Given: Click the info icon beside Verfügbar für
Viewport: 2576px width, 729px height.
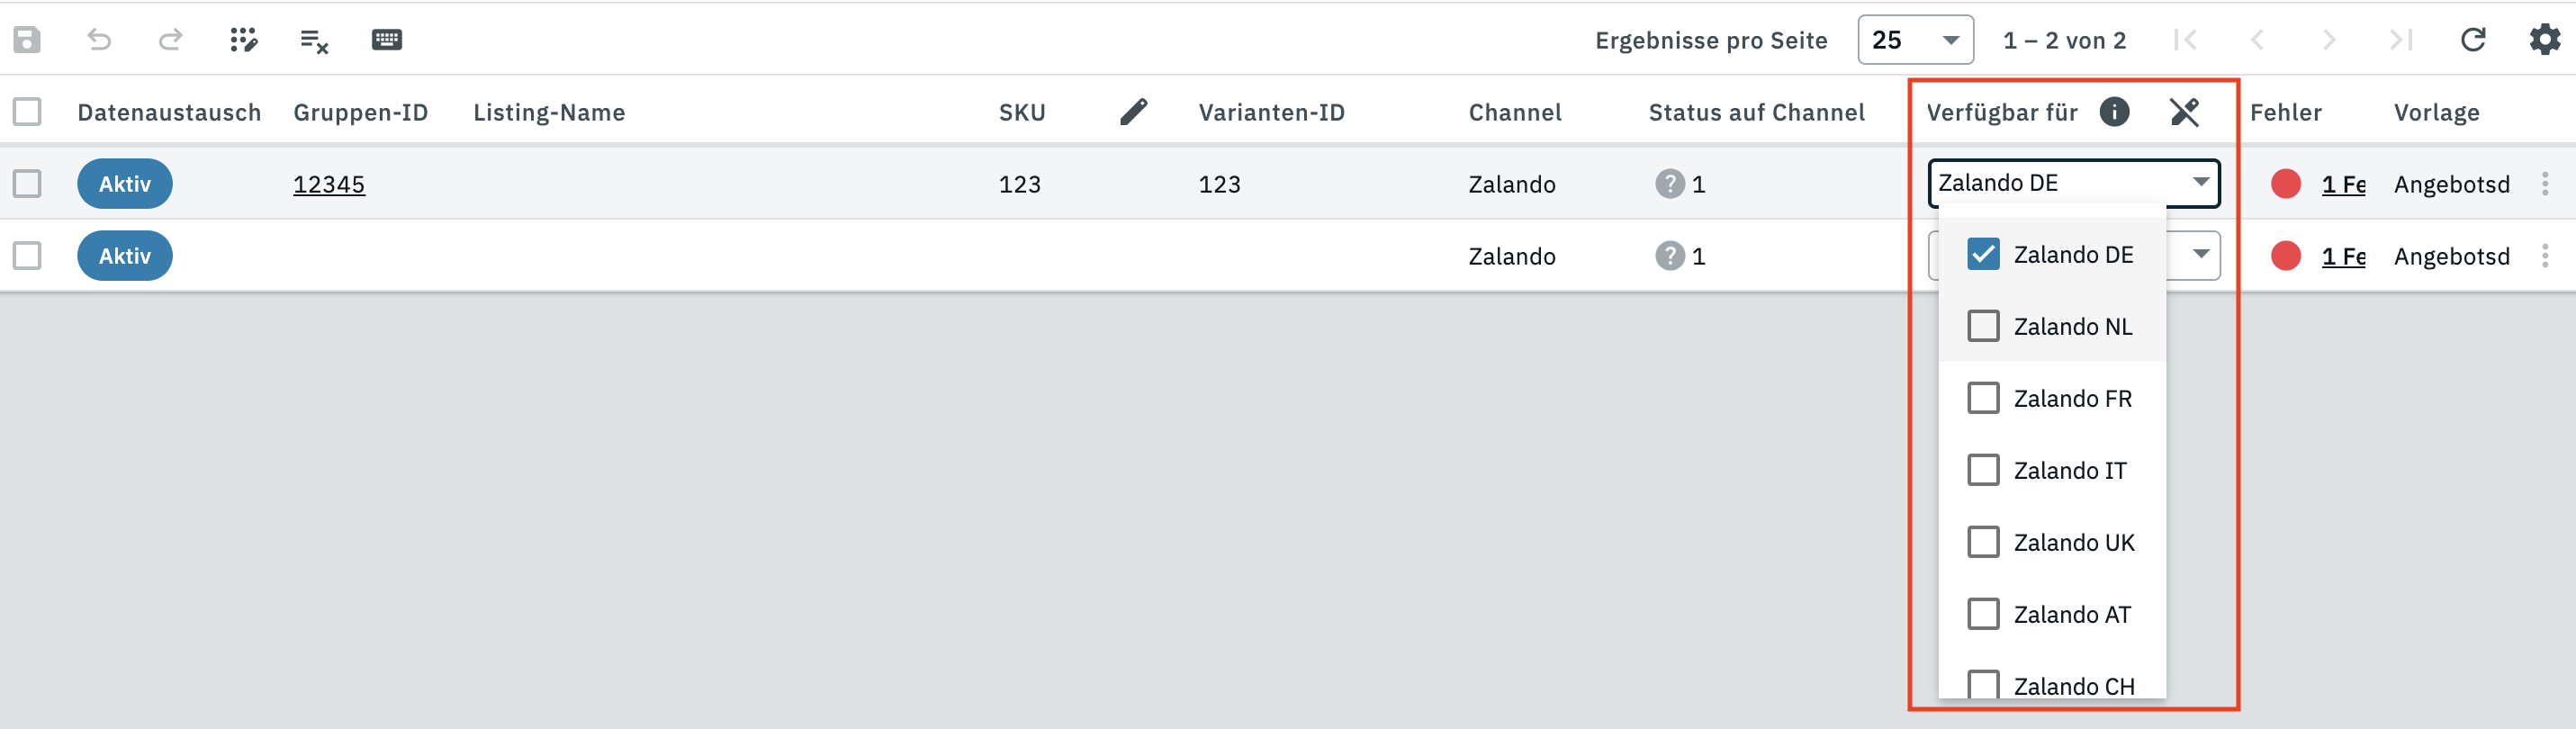Looking at the screenshot, I should click(x=2114, y=112).
